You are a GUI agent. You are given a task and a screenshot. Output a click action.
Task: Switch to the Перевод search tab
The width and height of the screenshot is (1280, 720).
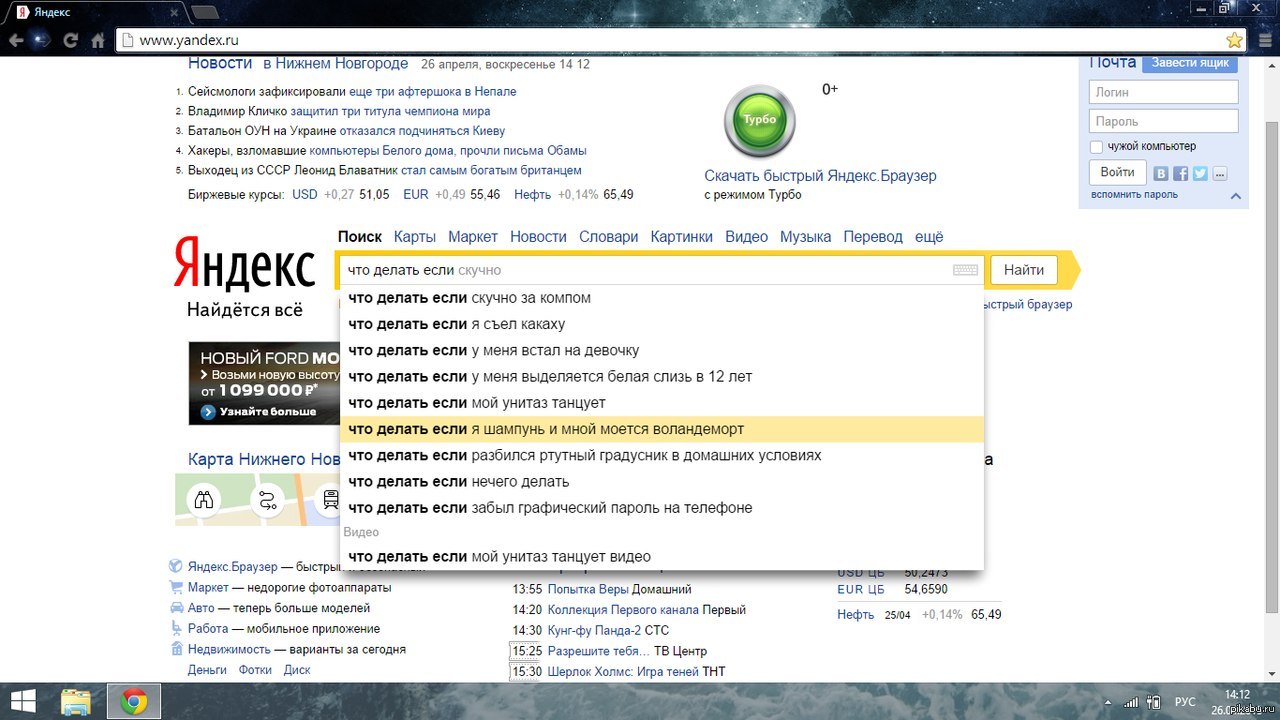click(873, 237)
